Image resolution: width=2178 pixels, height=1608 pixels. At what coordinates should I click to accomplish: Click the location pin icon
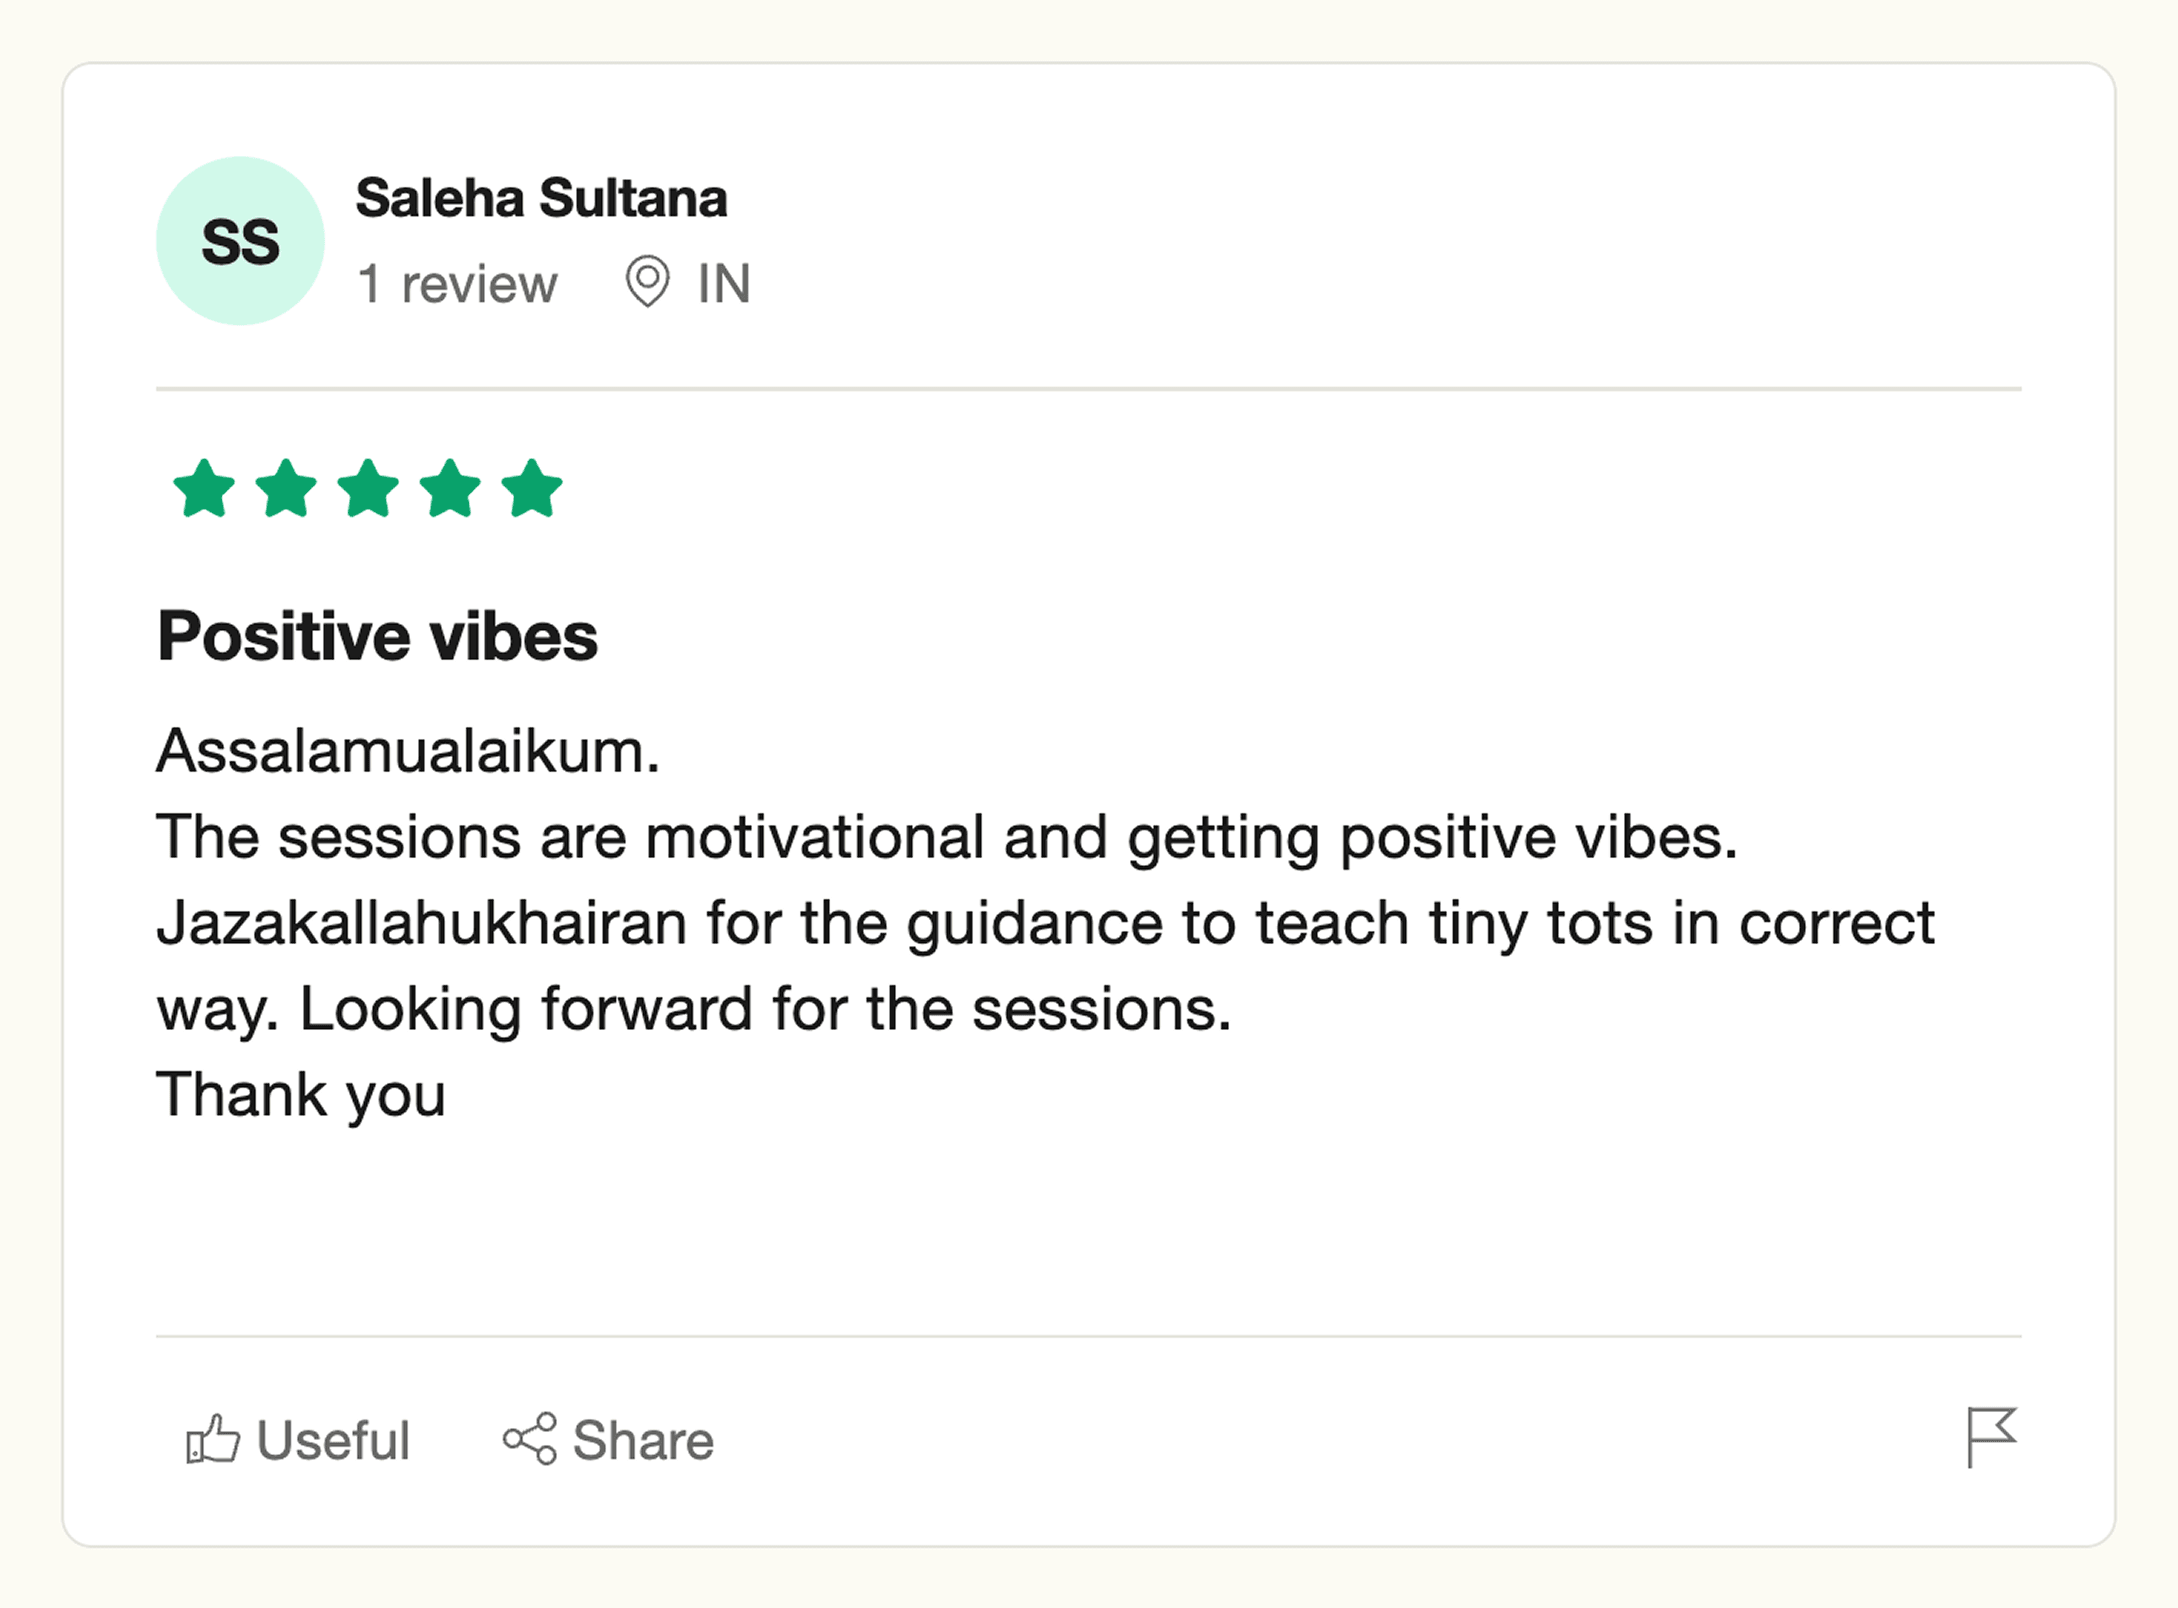pyautogui.click(x=647, y=281)
